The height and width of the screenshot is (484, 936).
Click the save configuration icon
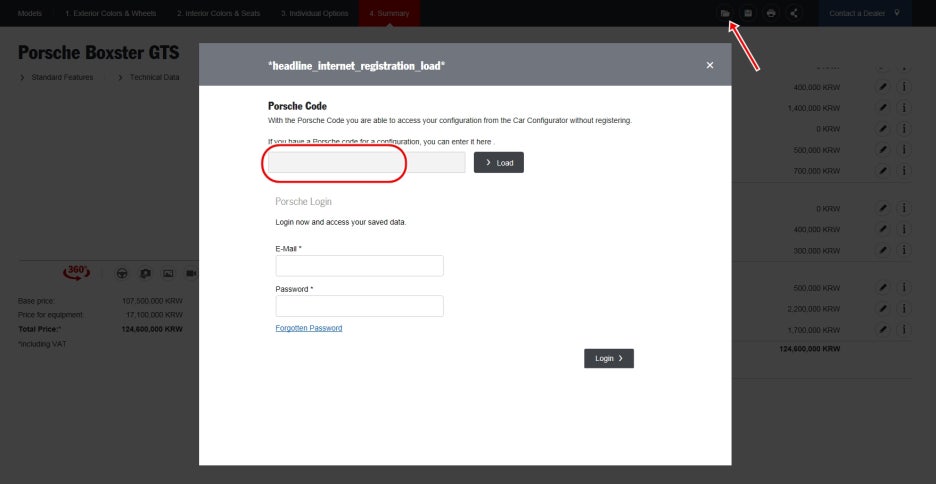click(x=747, y=13)
